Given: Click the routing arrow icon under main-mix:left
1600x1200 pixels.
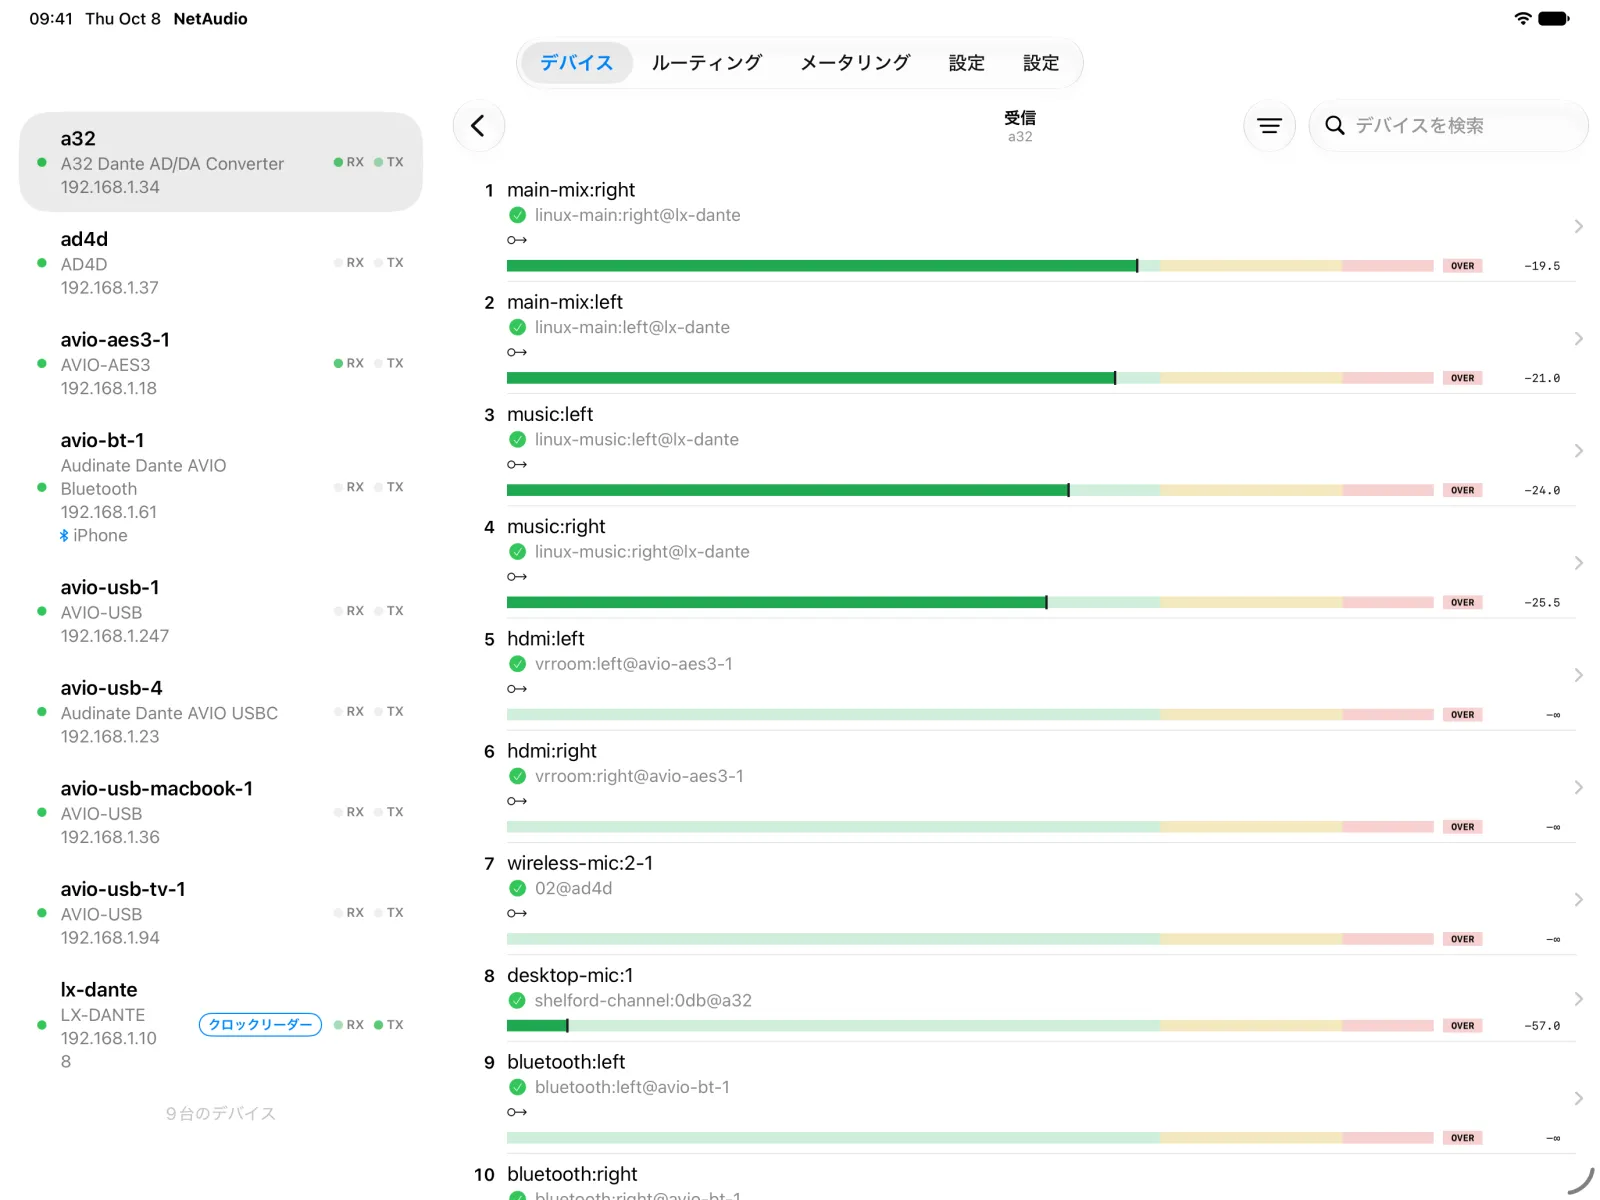Looking at the screenshot, I should (x=517, y=352).
